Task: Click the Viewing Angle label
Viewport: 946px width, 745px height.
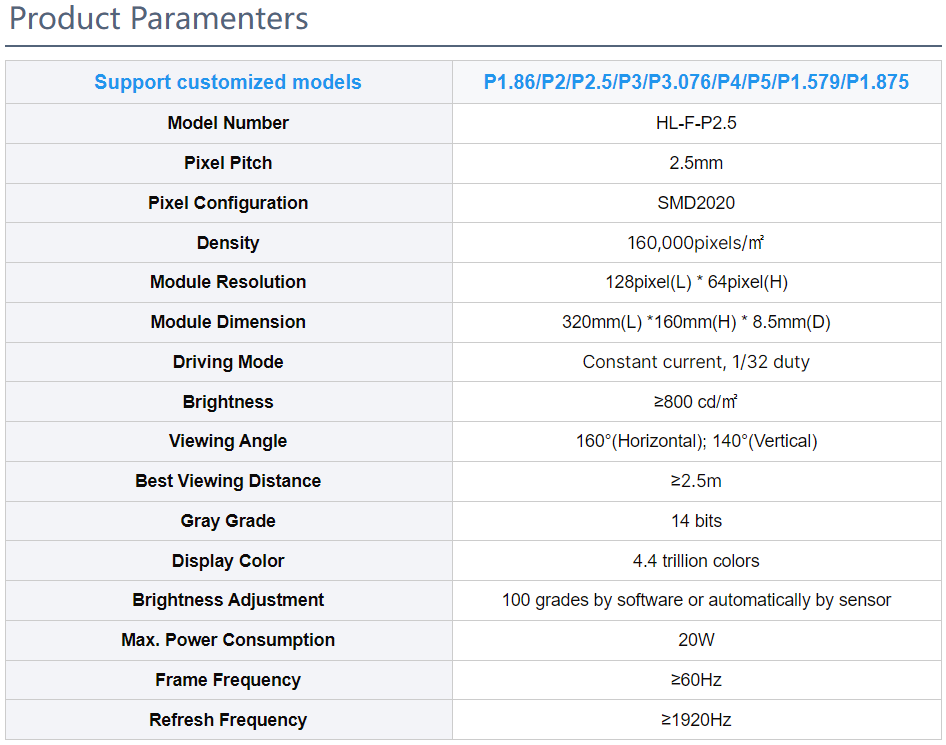Action: 228,441
